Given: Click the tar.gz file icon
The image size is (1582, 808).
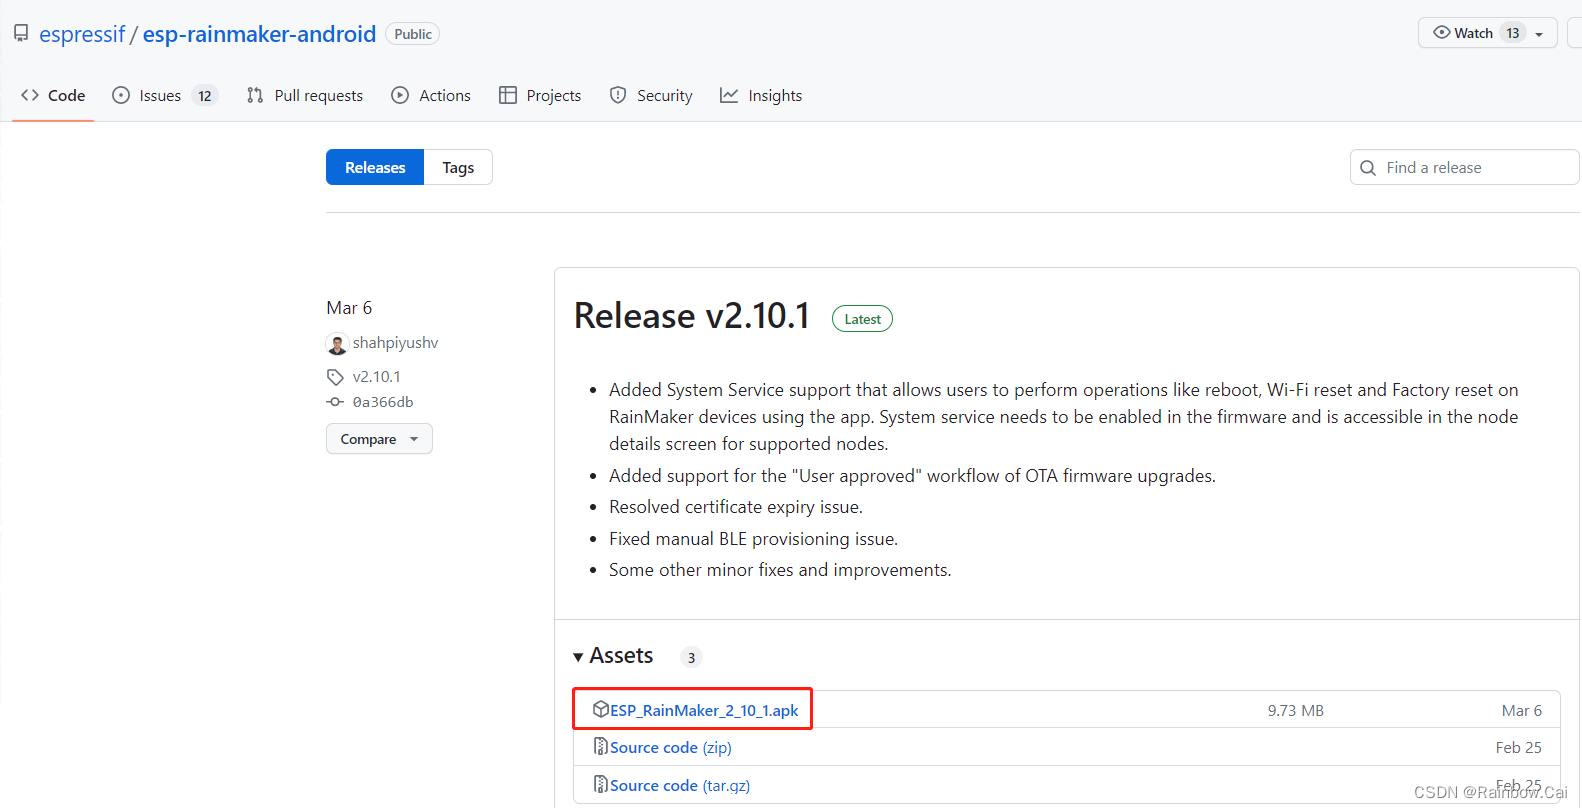Looking at the screenshot, I should 601,784.
